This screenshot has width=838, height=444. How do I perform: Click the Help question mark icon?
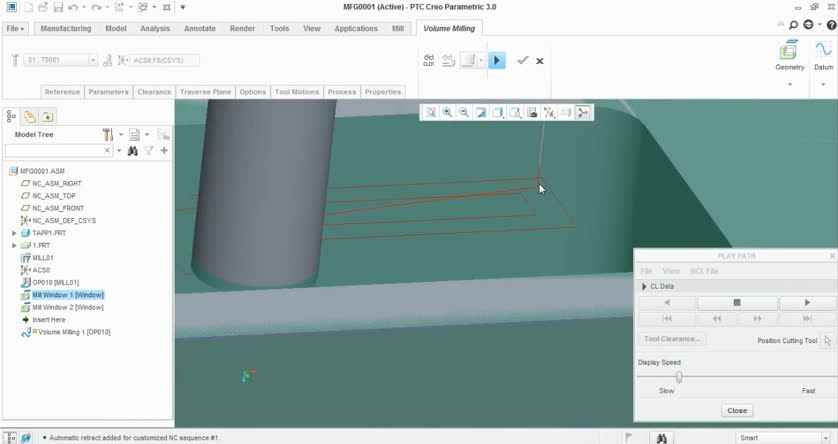[x=831, y=25]
